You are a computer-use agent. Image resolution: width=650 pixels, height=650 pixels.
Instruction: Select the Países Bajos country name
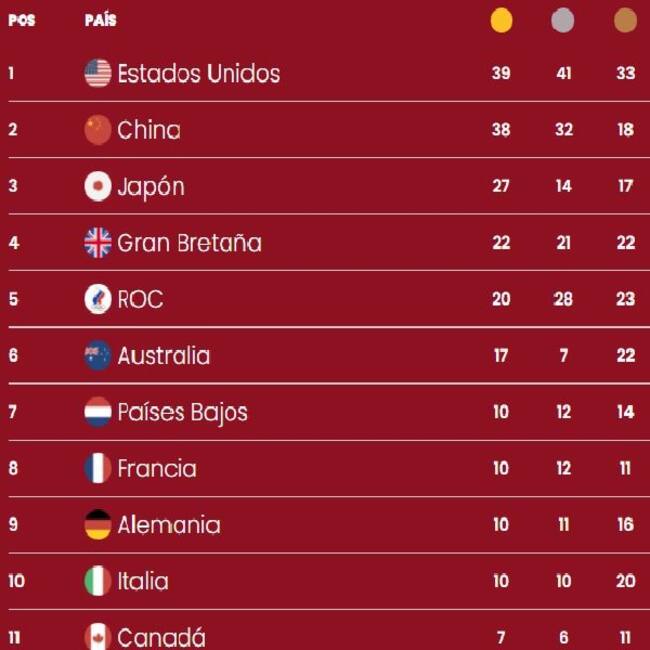(x=182, y=412)
